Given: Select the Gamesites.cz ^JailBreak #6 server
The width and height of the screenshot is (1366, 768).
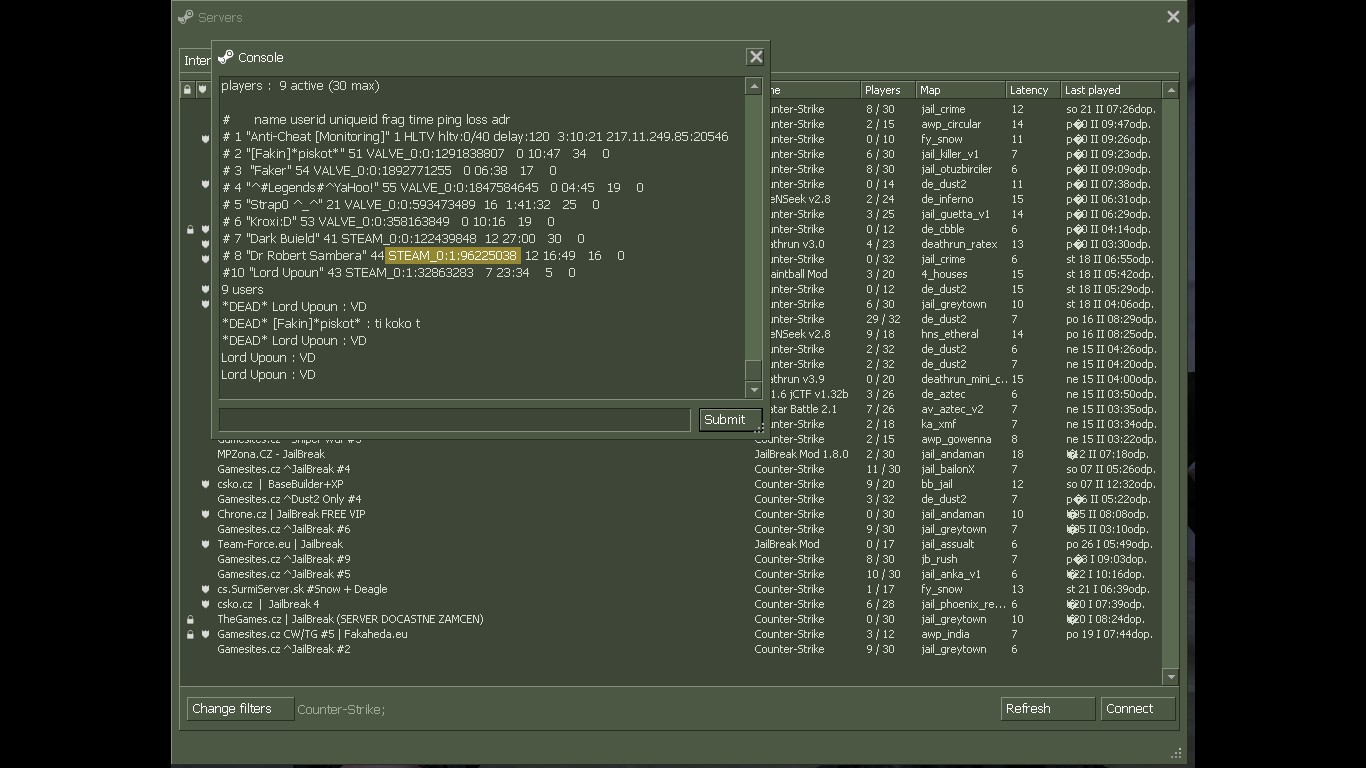Looking at the screenshot, I should pyautogui.click(x=671, y=529).
